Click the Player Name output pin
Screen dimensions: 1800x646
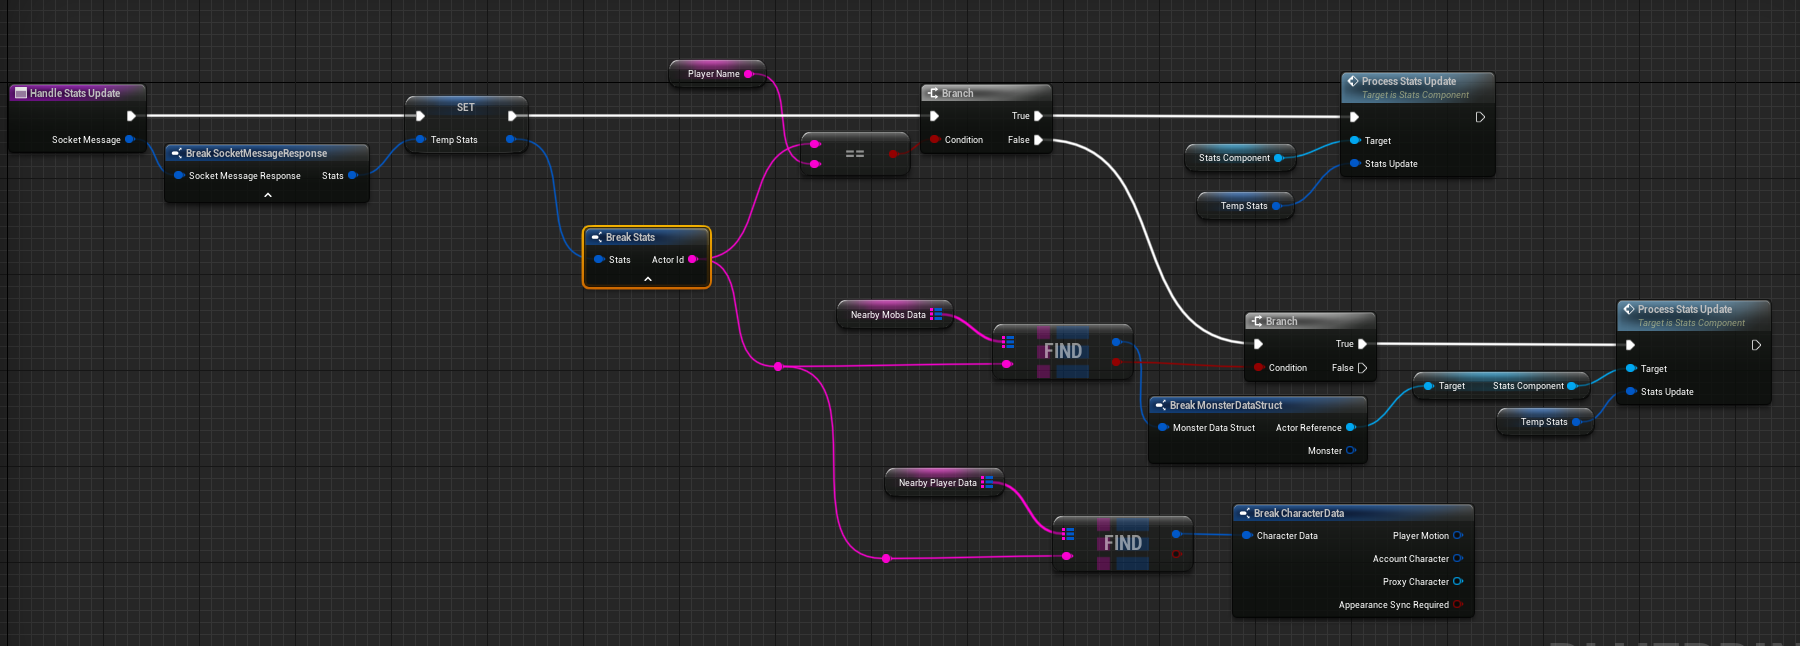coord(748,74)
